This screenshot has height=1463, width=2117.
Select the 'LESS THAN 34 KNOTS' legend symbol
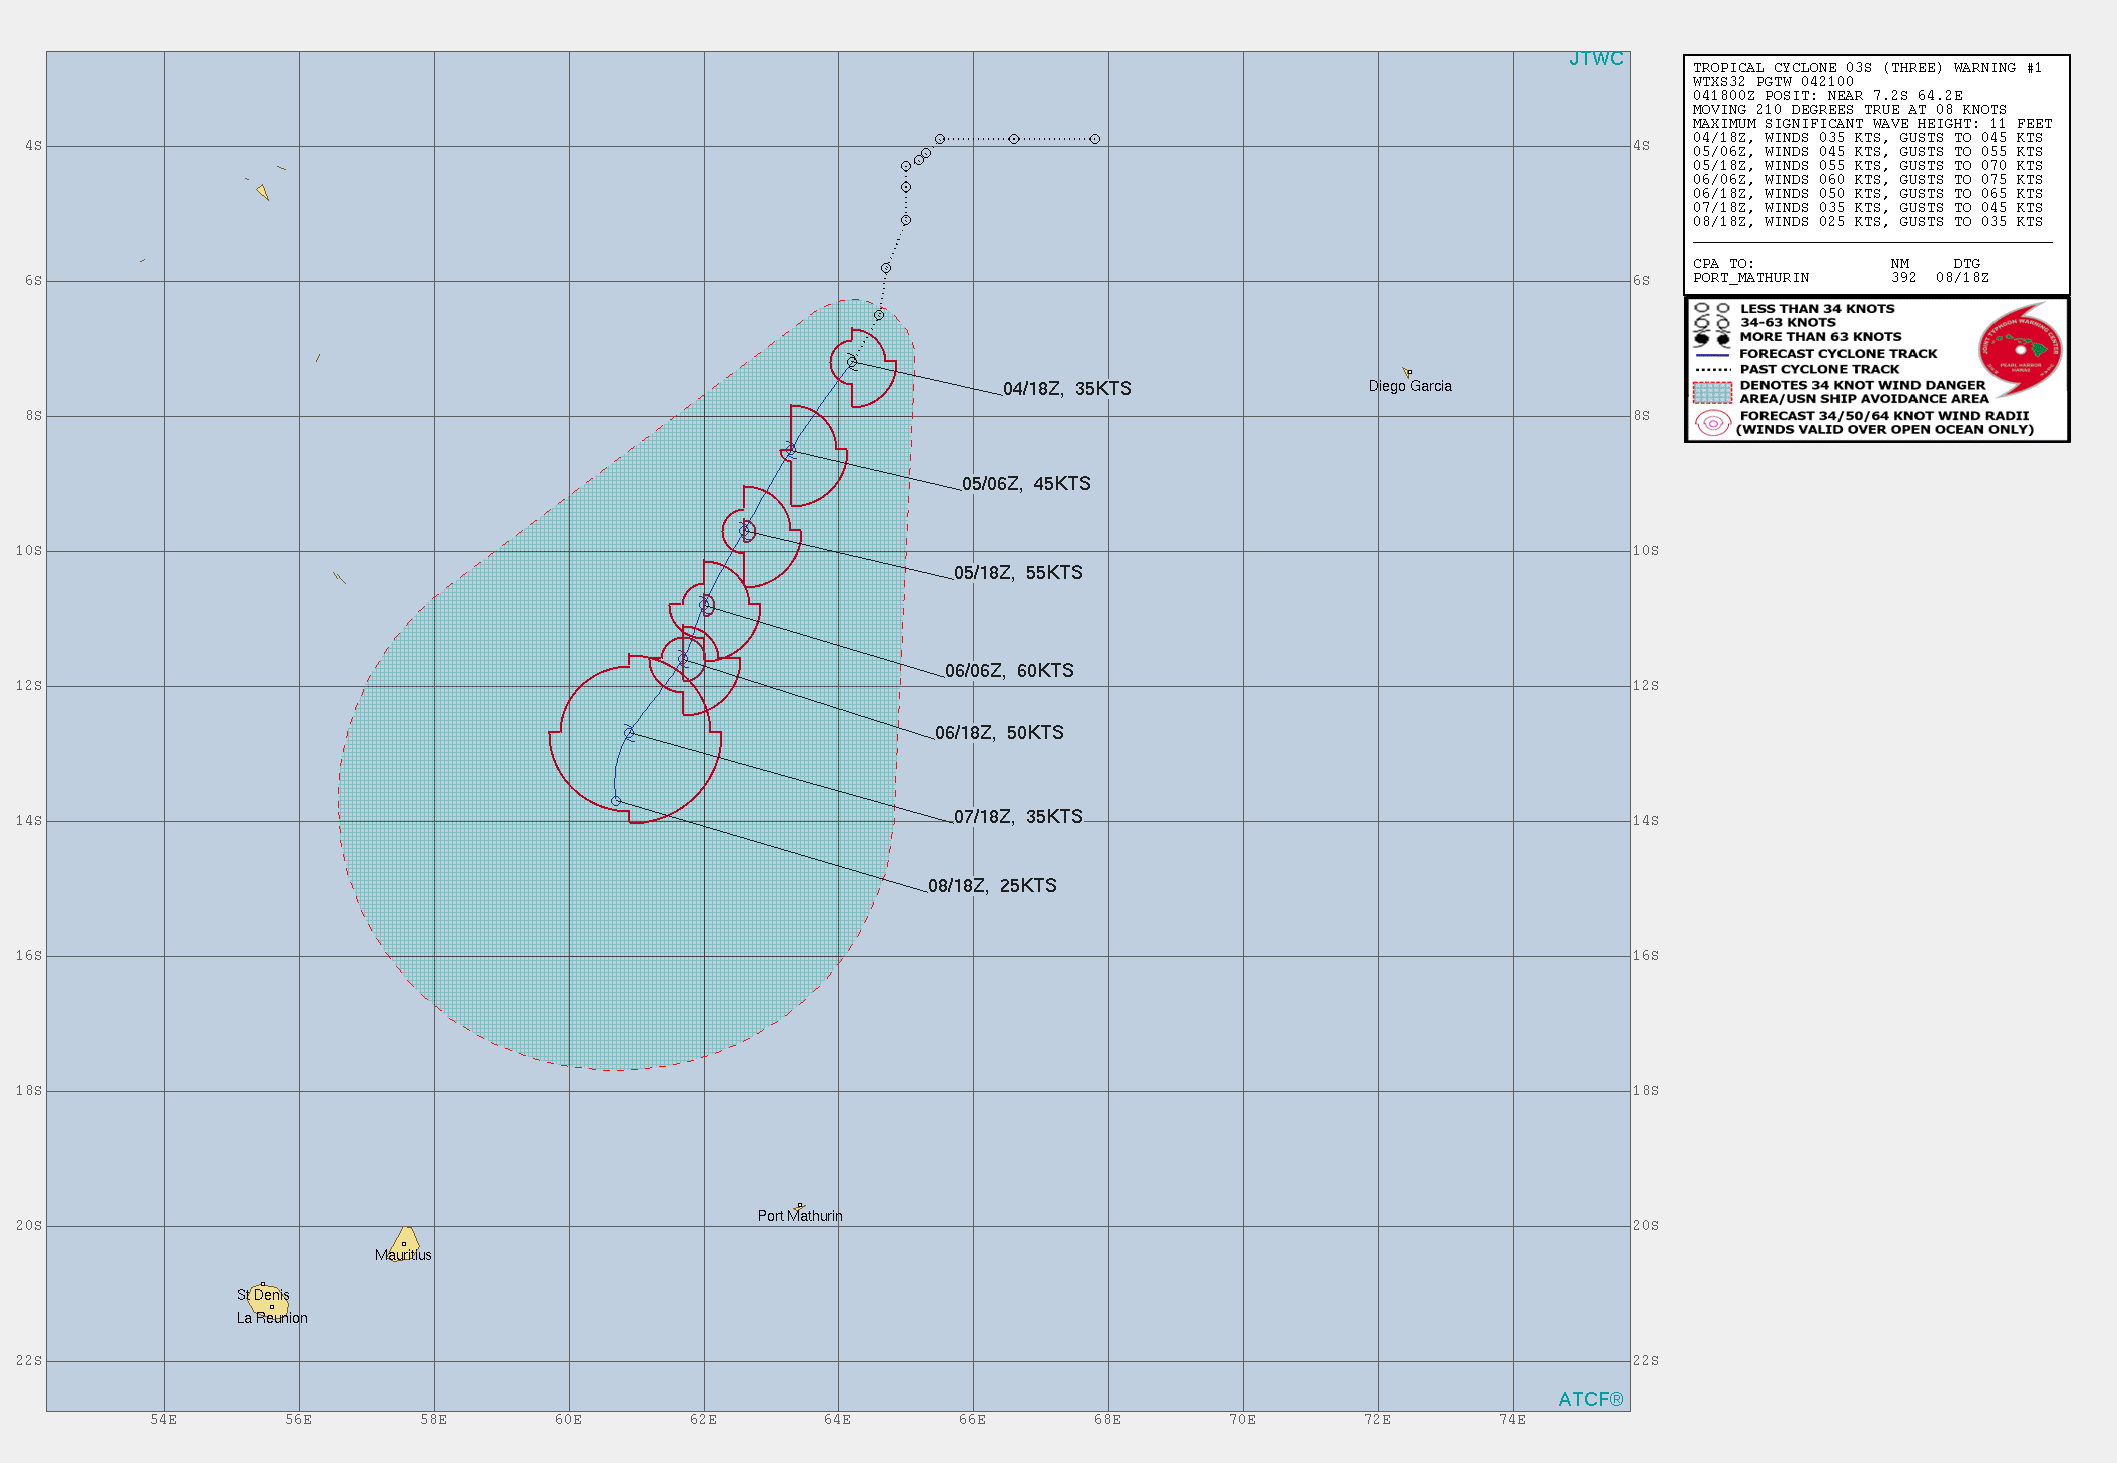1712,309
